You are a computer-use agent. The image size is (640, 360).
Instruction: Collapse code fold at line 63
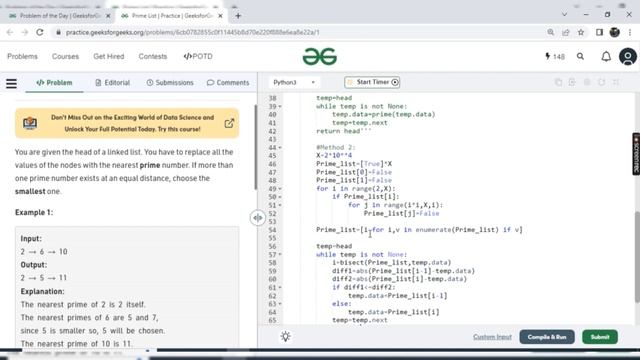pos(280,304)
